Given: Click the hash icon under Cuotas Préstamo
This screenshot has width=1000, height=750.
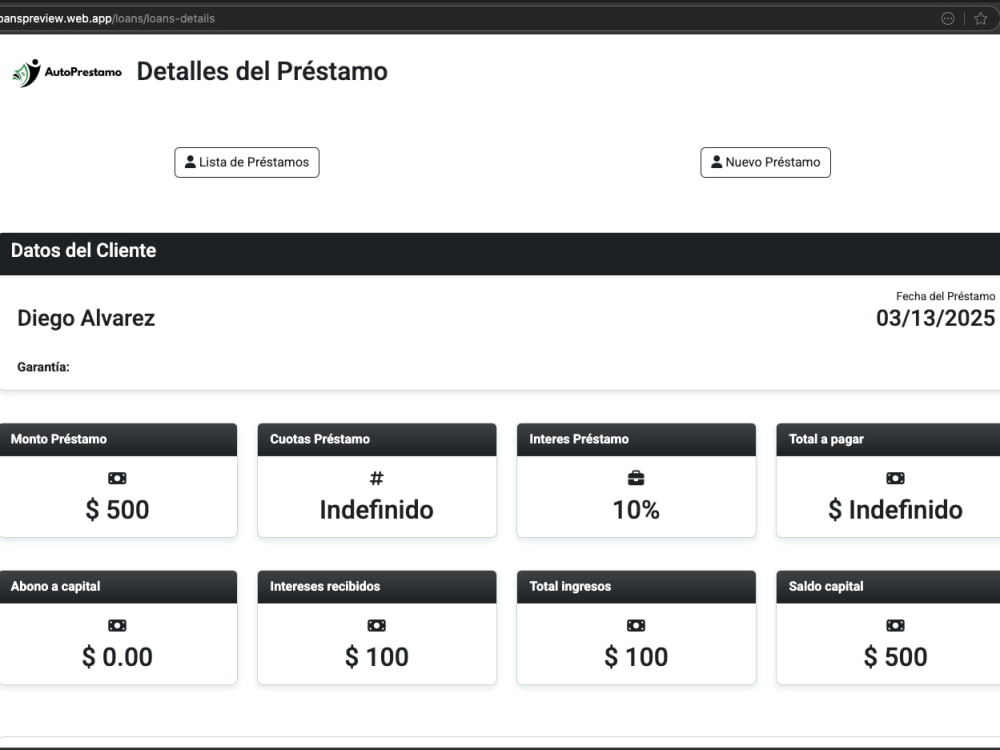Looking at the screenshot, I should click(x=377, y=478).
